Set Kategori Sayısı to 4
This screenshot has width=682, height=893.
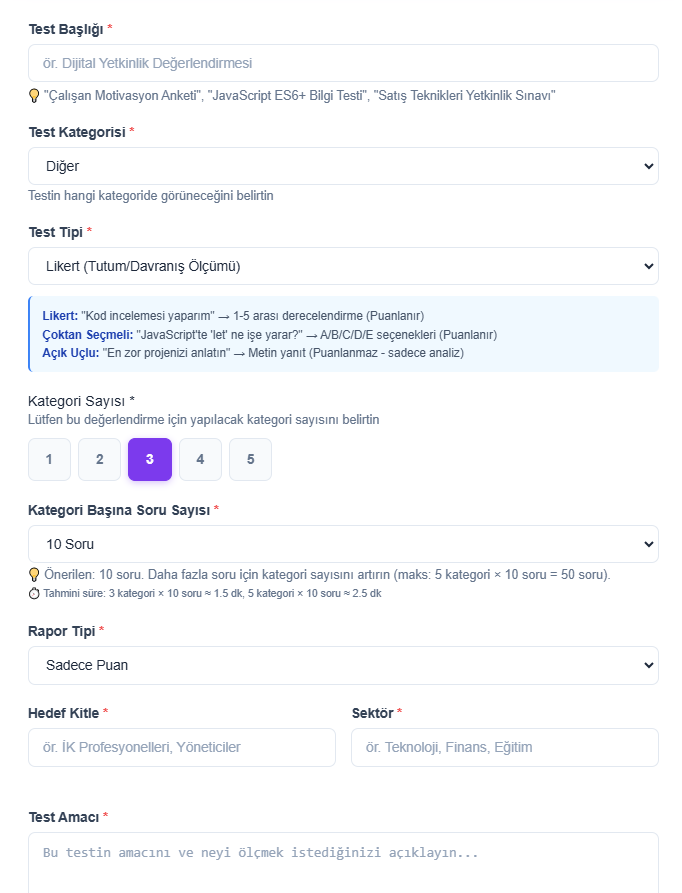(200, 460)
